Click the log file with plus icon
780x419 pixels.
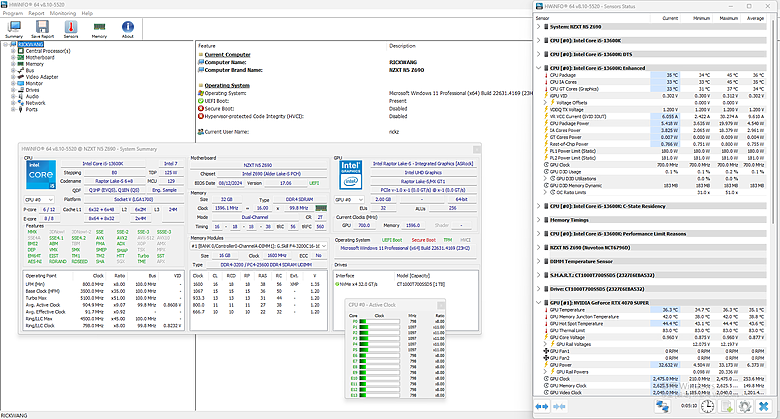726,407
